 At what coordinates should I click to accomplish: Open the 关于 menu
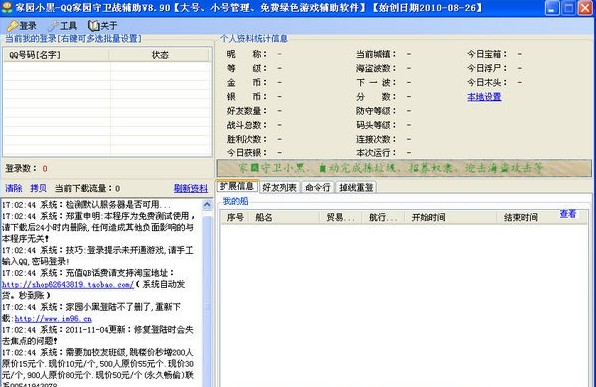pos(103,26)
